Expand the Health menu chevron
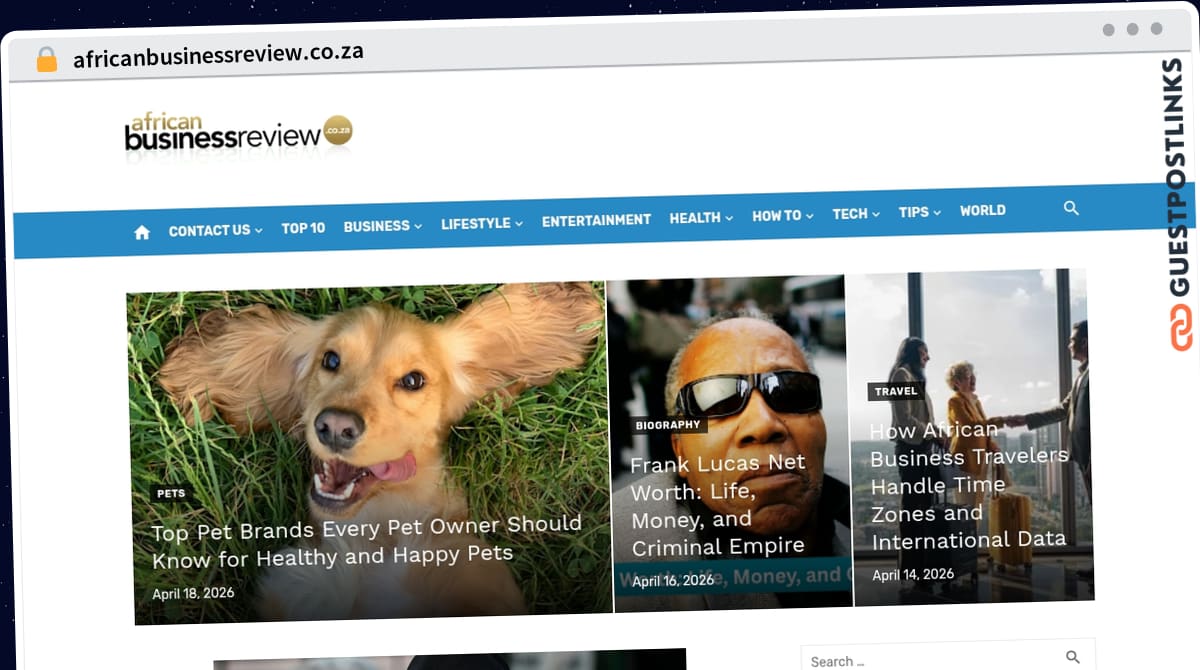This screenshot has width=1200, height=670. tap(729, 218)
